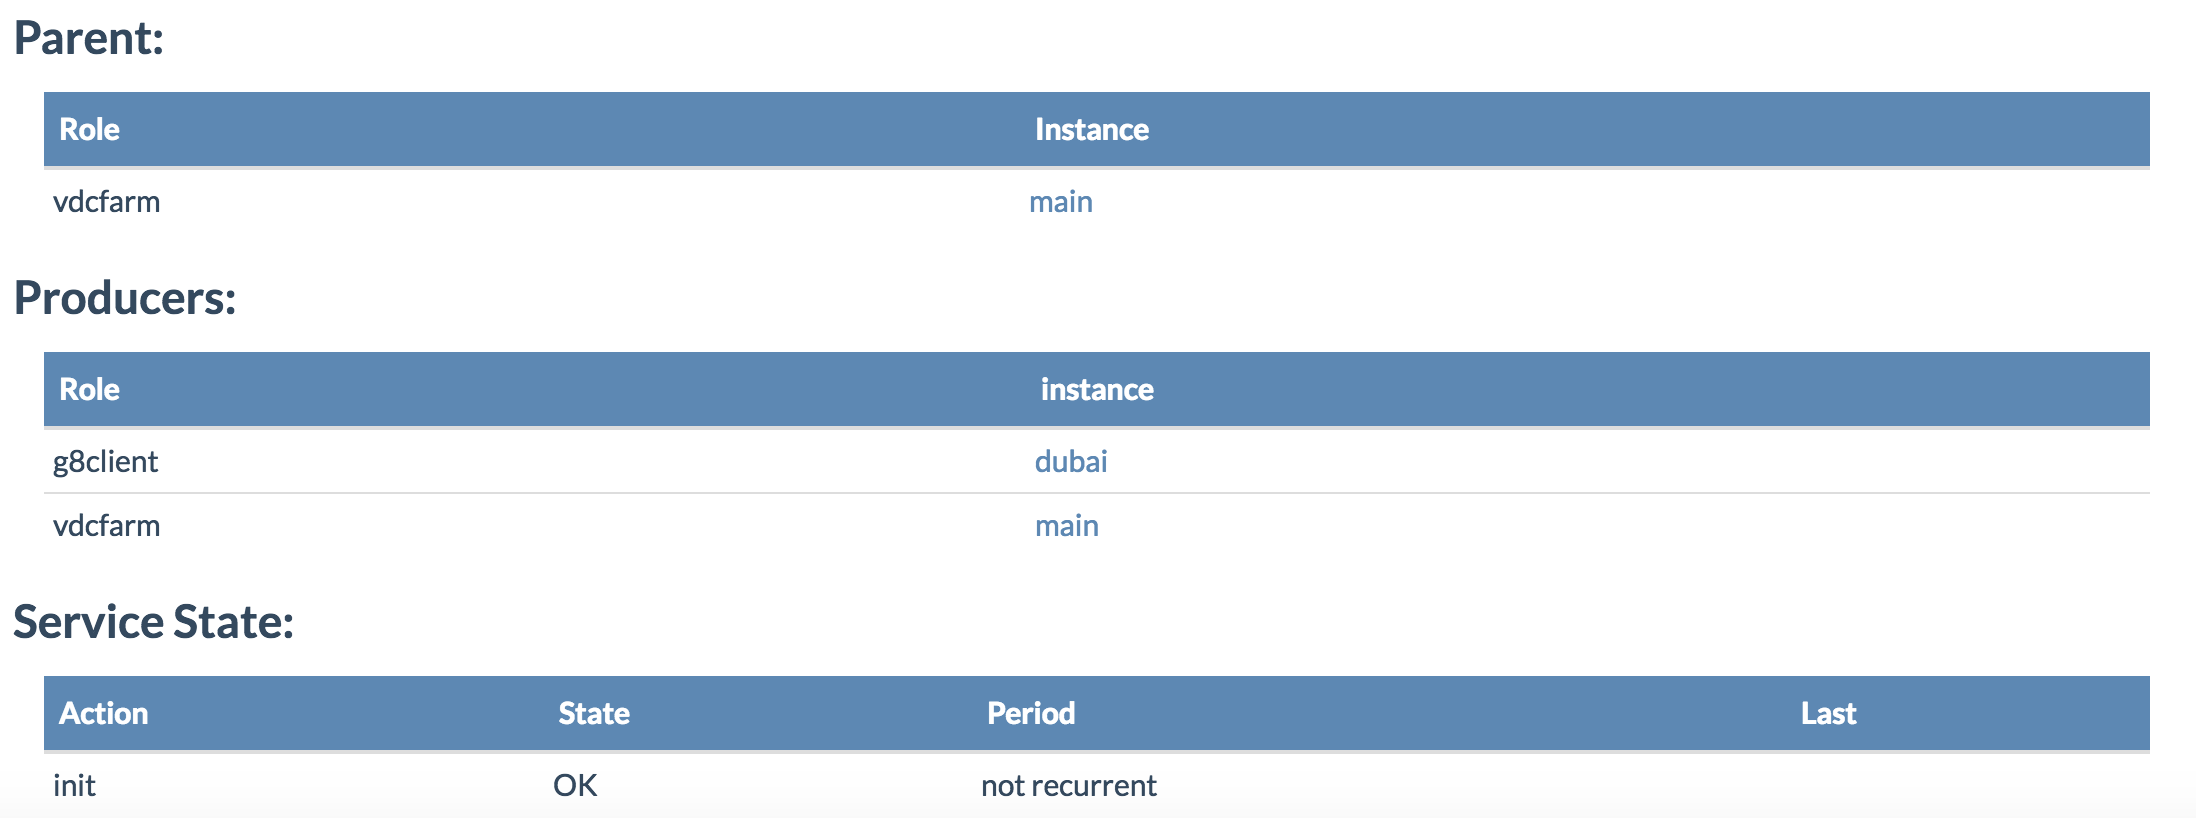Click the Action column header
2196x818 pixels.
(x=103, y=714)
